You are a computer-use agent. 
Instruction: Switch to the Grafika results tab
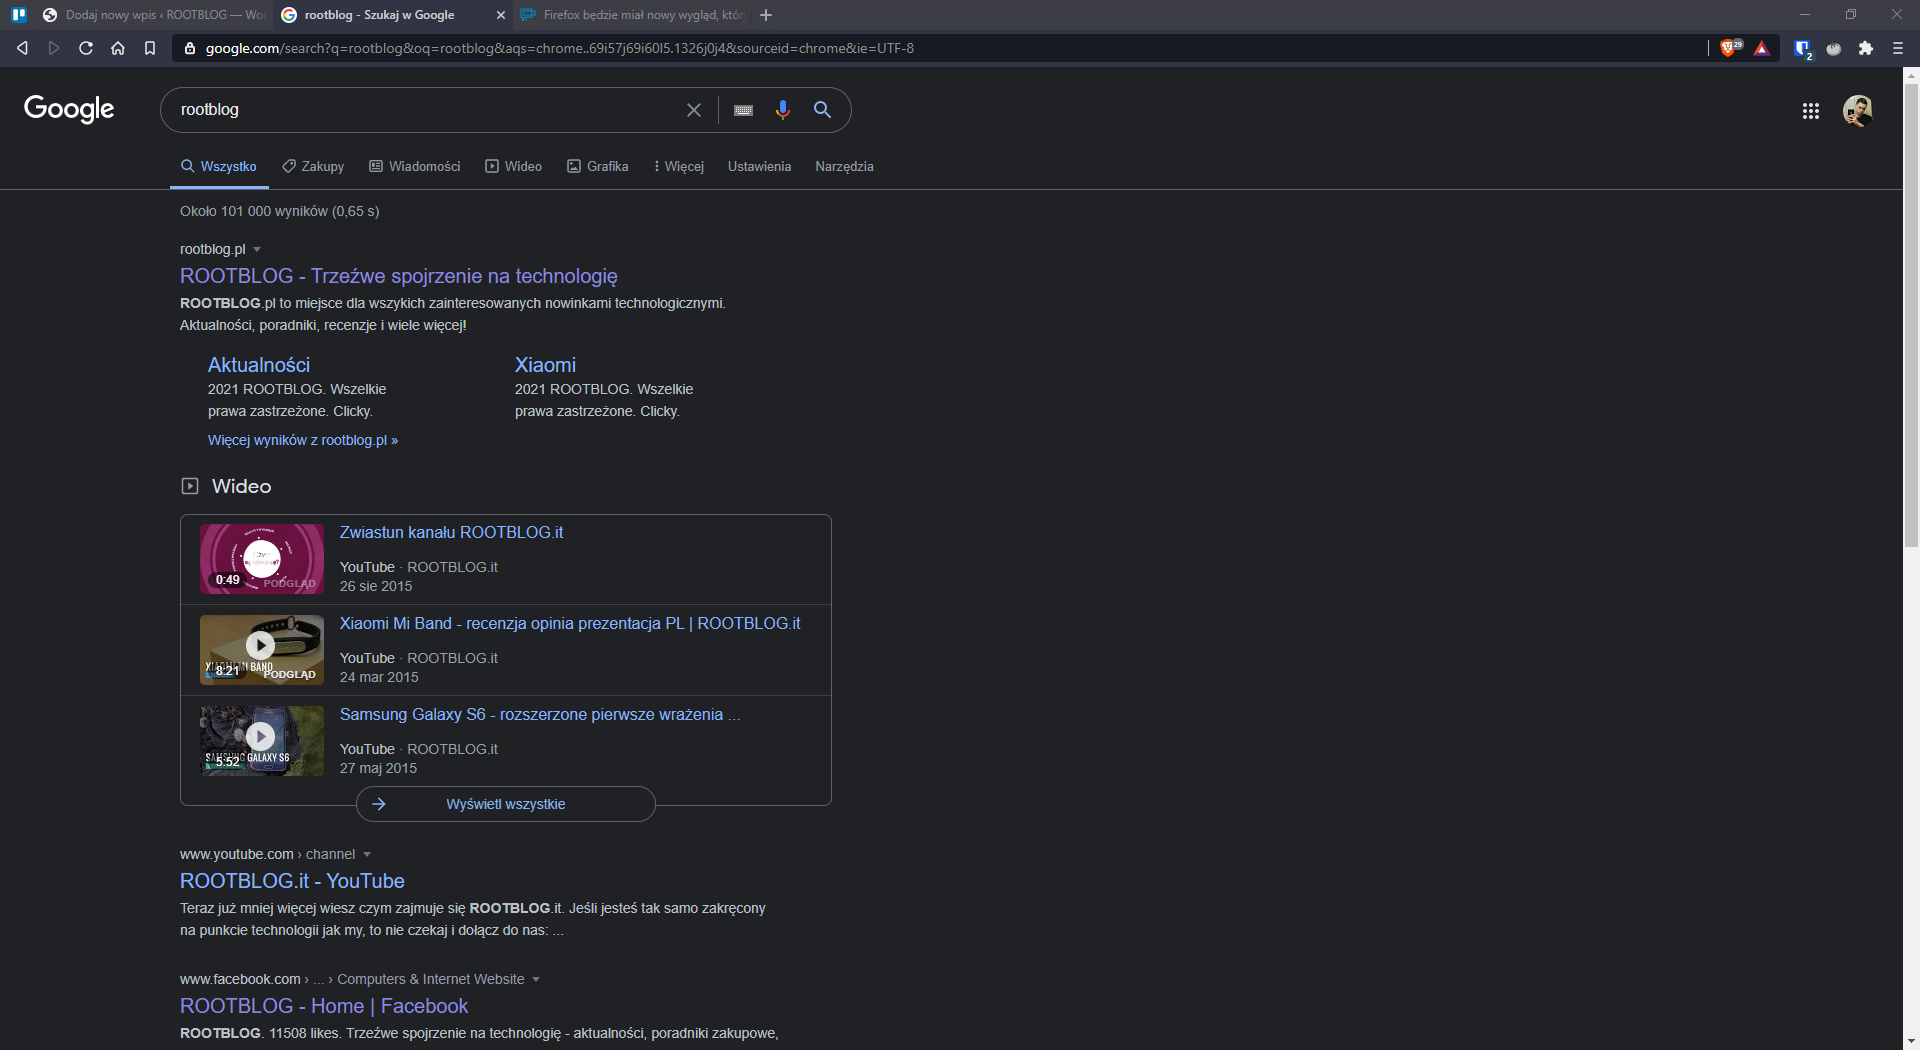pyautogui.click(x=598, y=166)
